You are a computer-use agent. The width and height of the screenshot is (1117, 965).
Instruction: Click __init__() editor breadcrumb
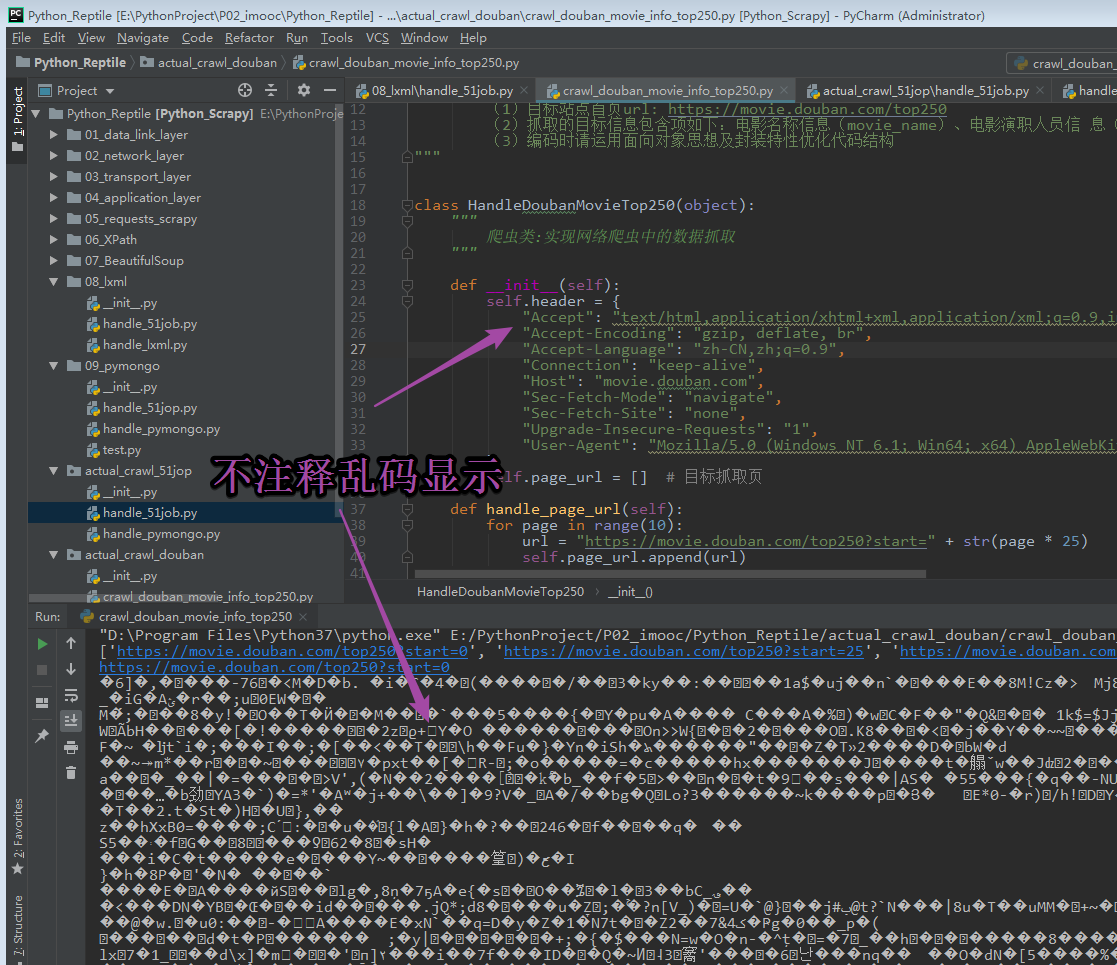(630, 591)
